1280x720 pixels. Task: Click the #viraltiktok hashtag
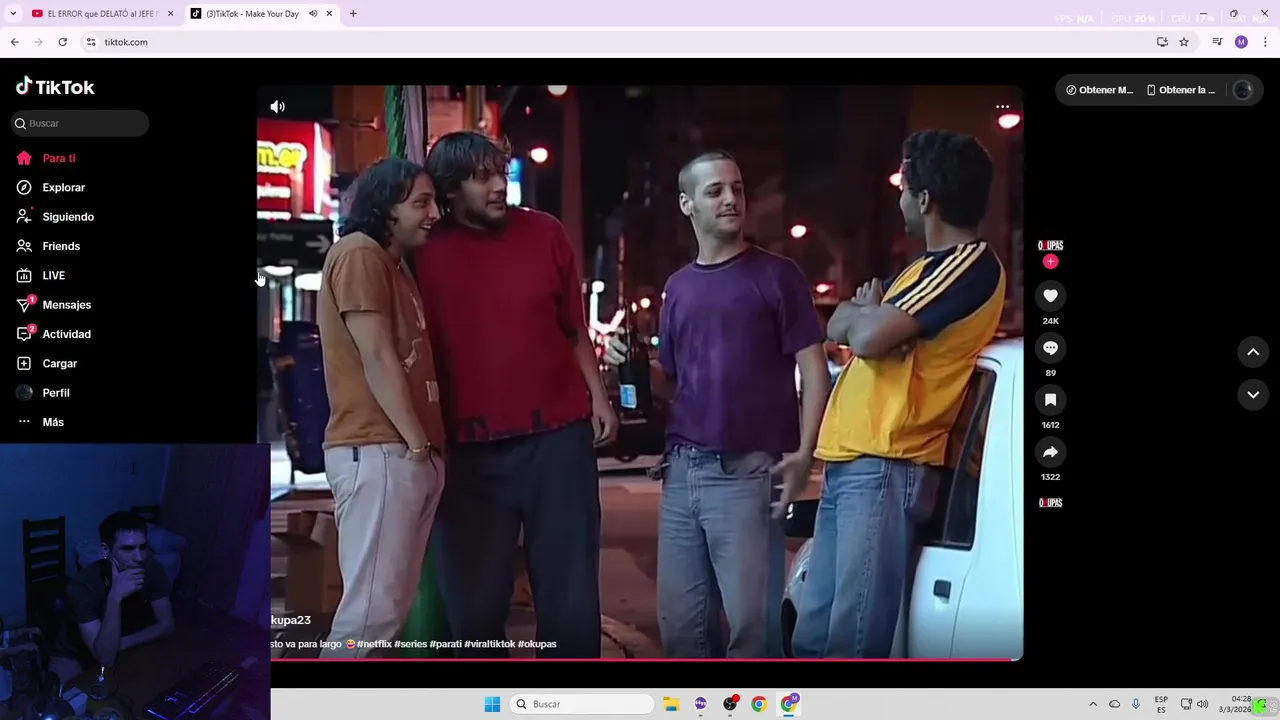coord(490,644)
